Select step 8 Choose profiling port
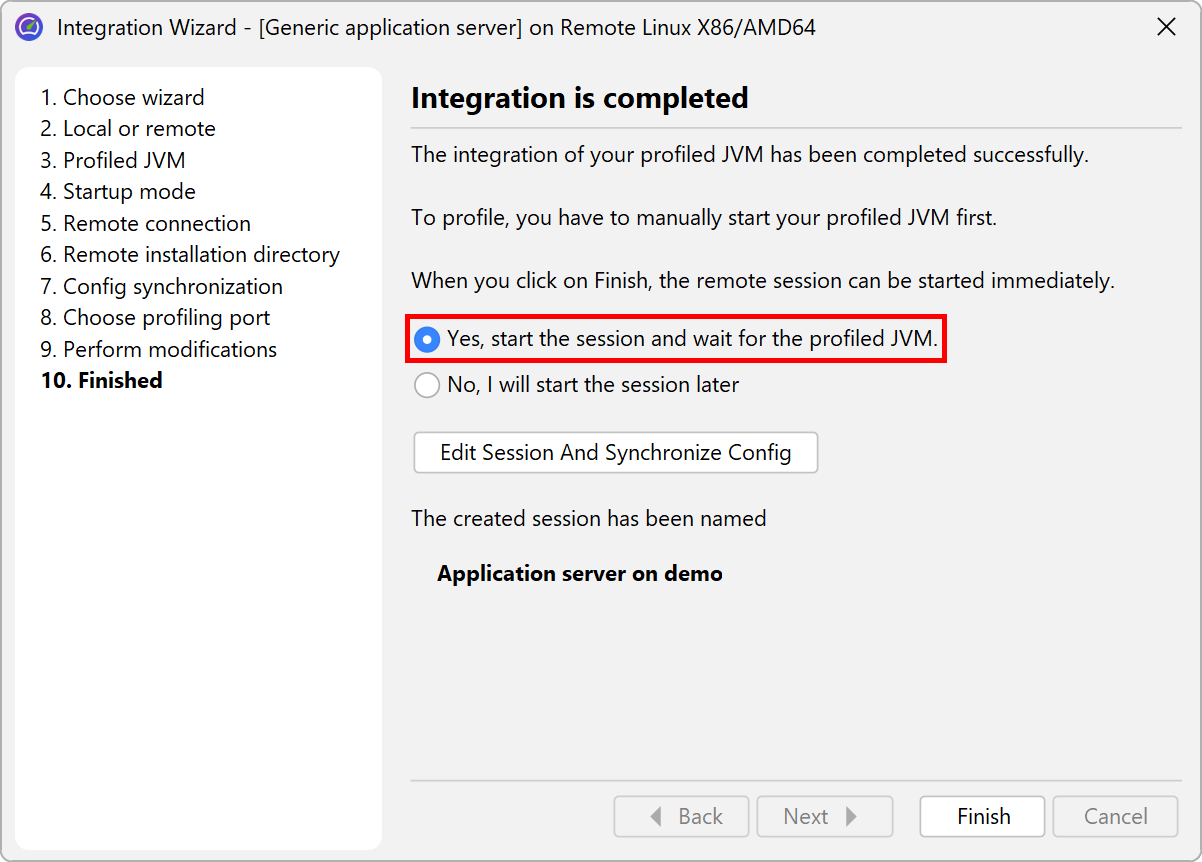 155,318
